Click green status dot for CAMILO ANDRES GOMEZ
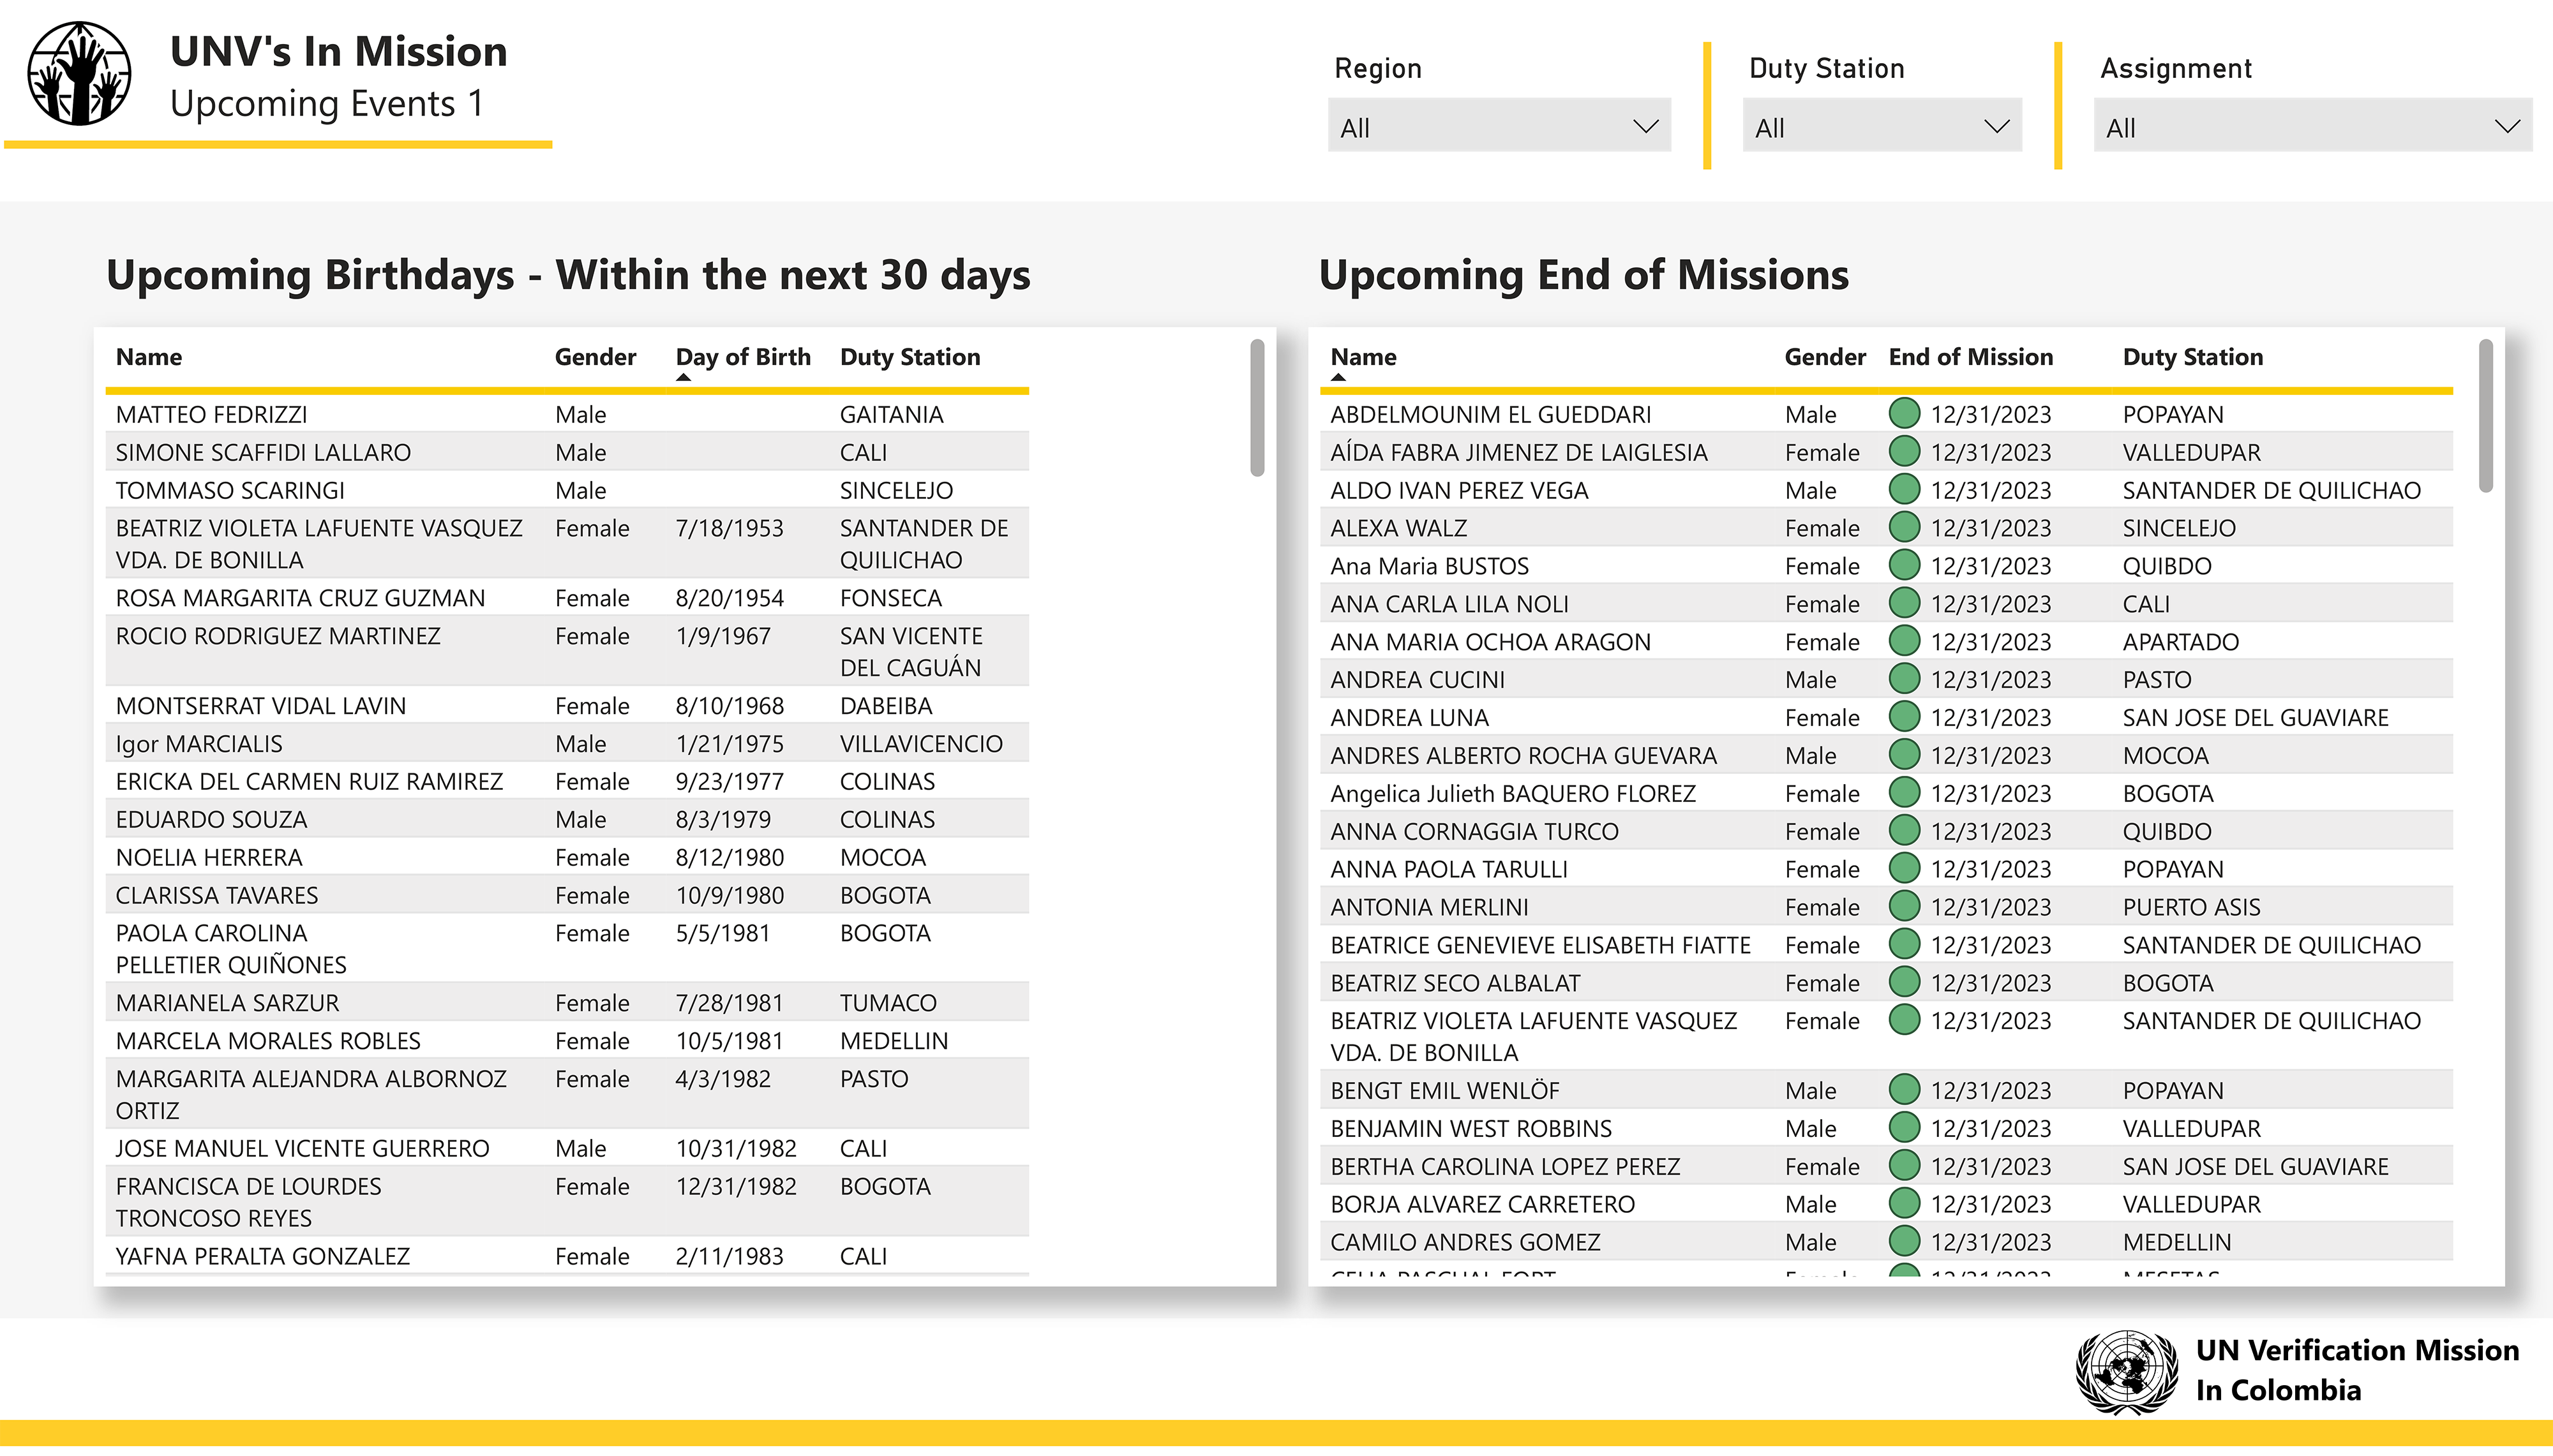The width and height of the screenshot is (2553, 1456). click(x=1904, y=1241)
